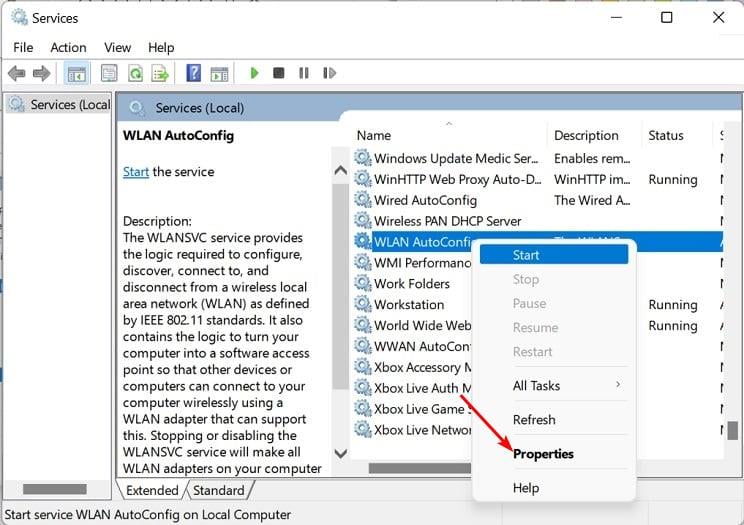Choose Properties in the context menu
This screenshot has width=744, height=525.
[x=543, y=453]
